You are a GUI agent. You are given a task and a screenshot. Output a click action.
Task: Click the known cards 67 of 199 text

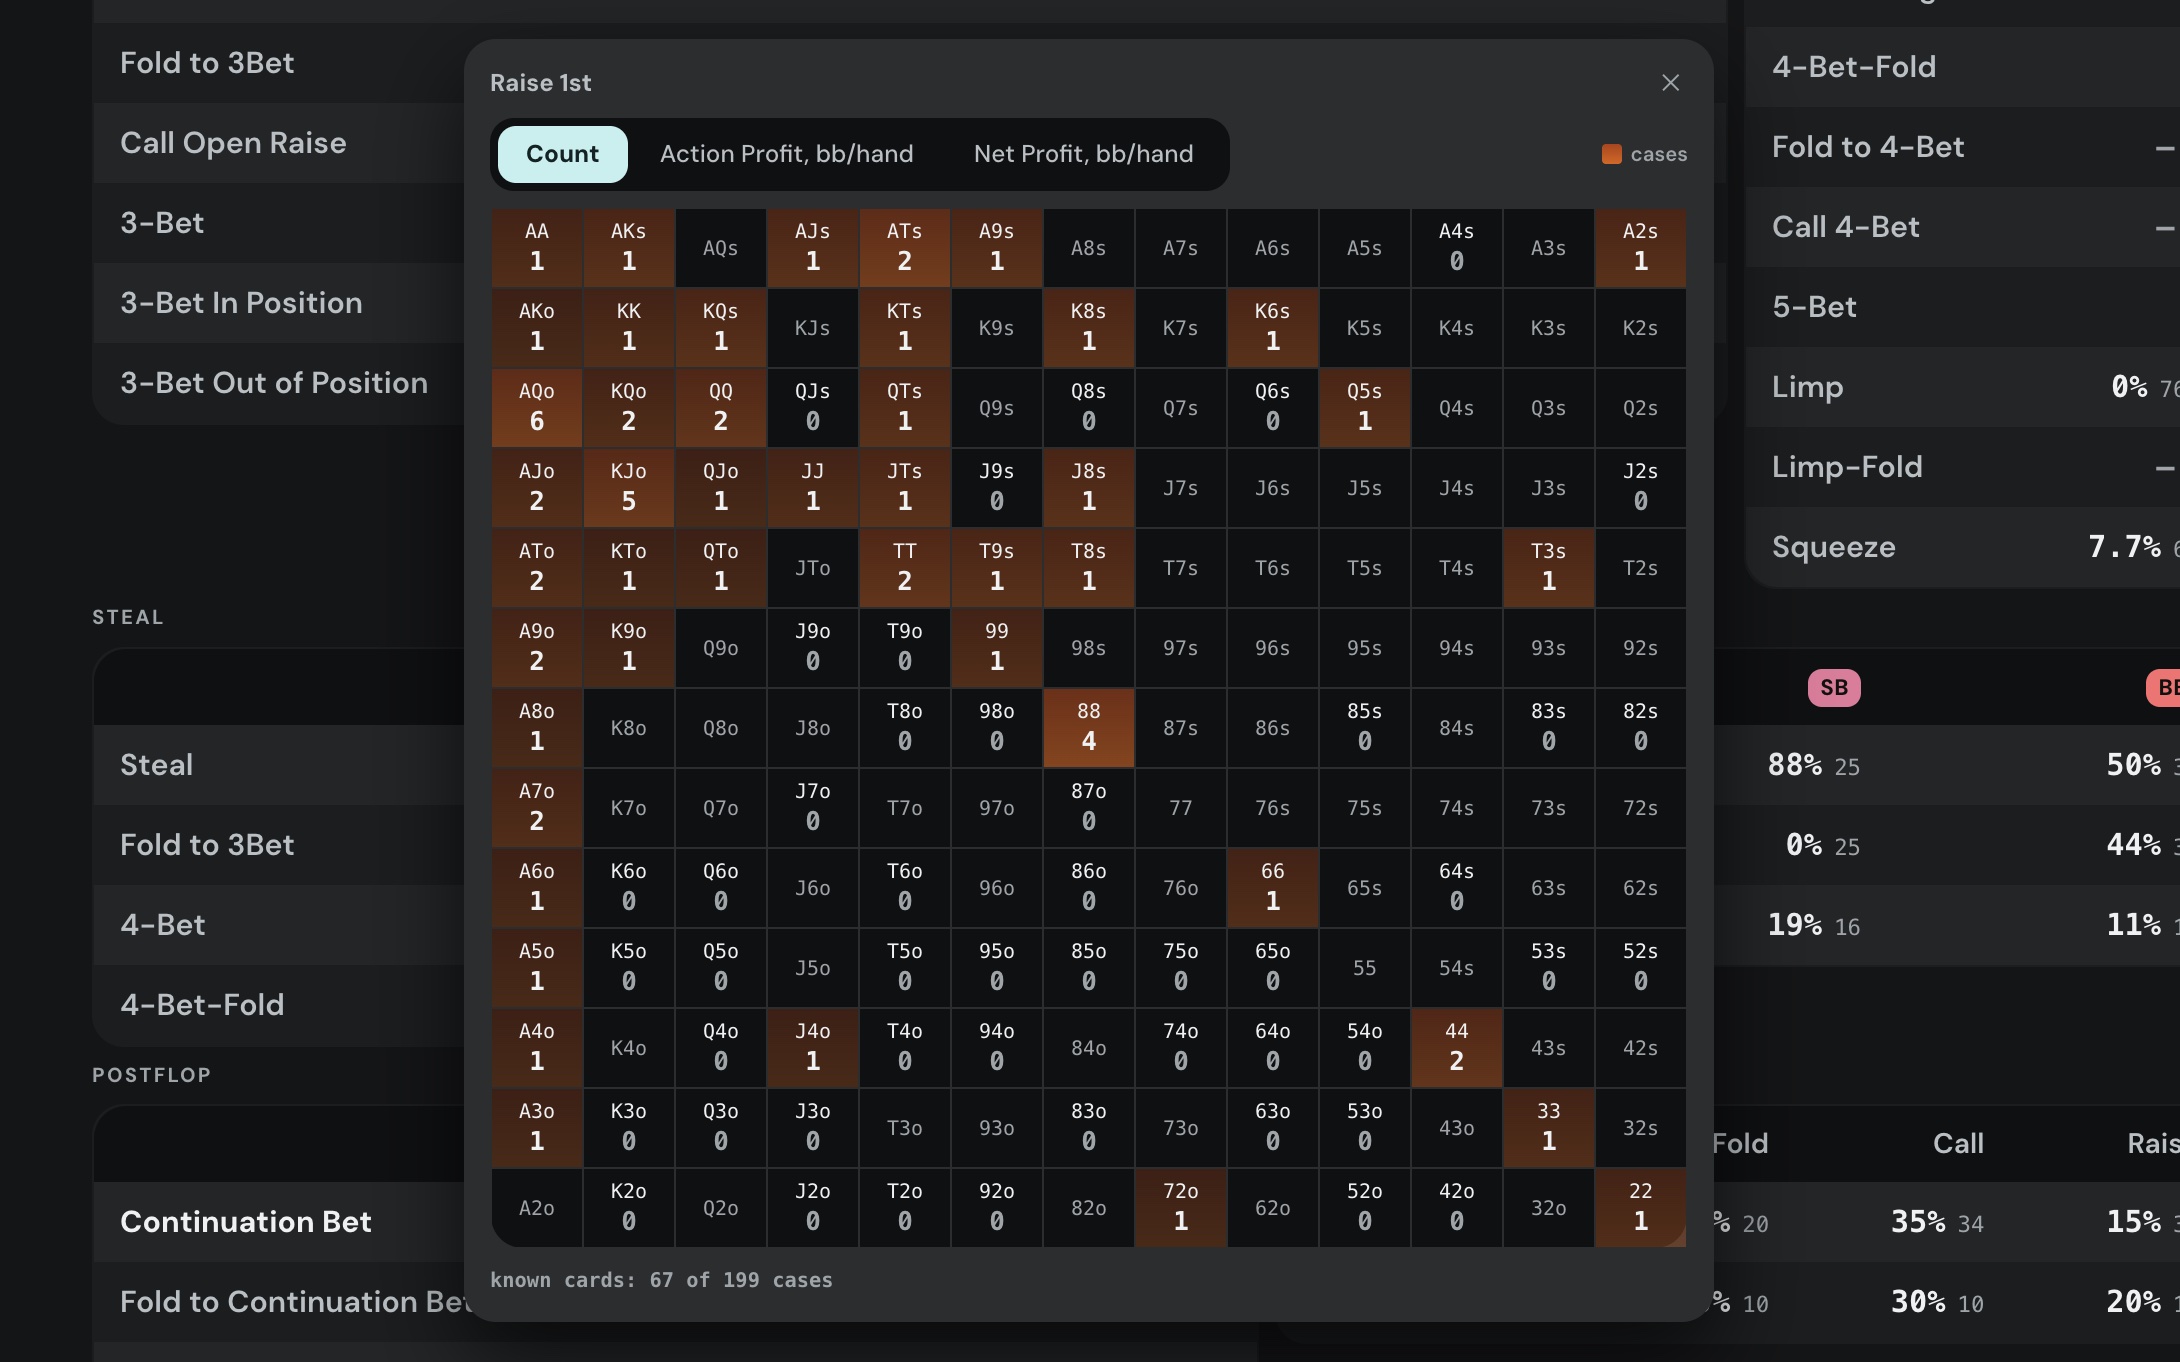tap(661, 1280)
